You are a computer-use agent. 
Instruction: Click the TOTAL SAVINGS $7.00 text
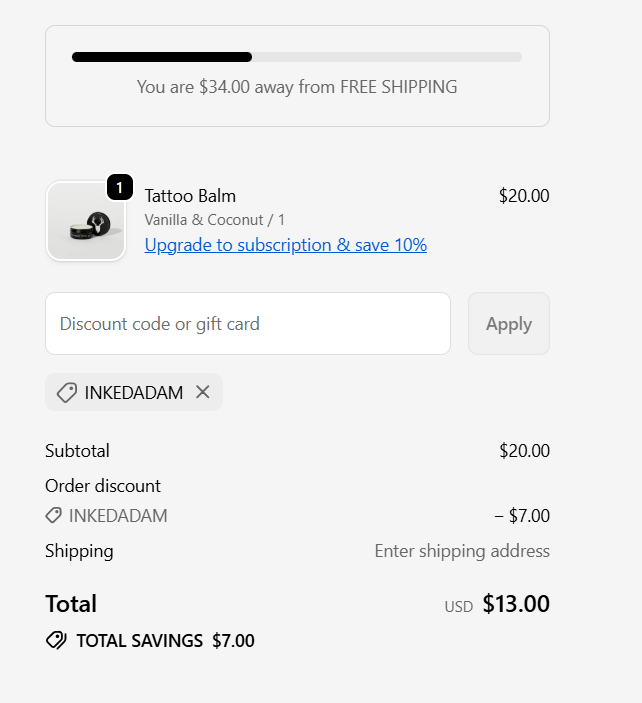[x=165, y=640]
